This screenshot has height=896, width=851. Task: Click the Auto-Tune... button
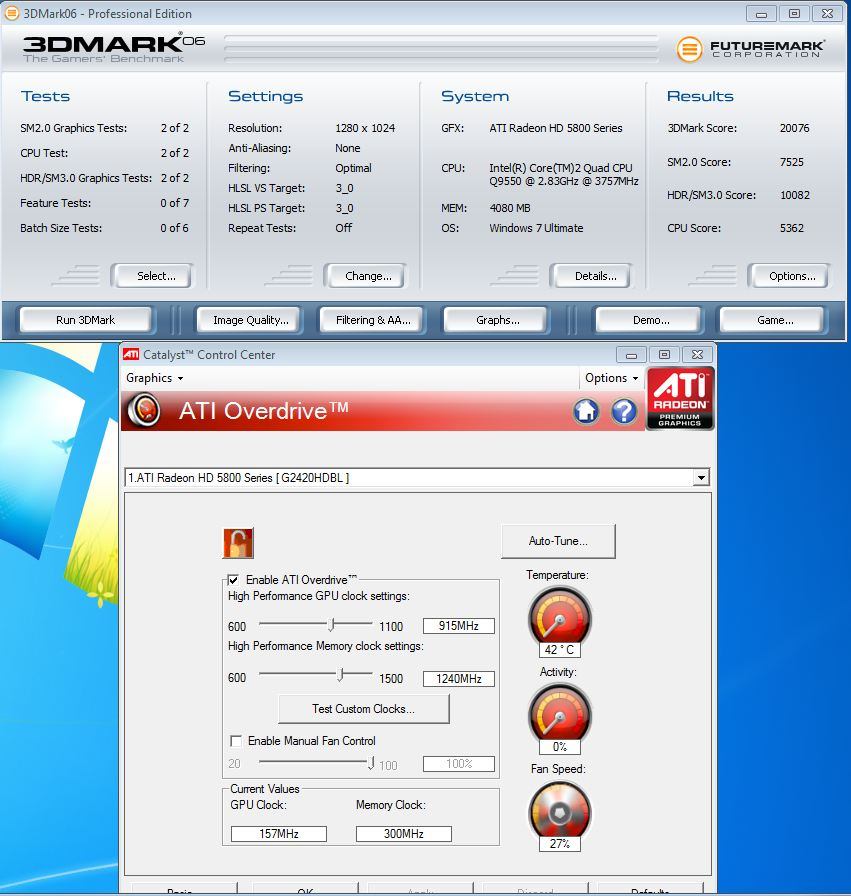558,541
